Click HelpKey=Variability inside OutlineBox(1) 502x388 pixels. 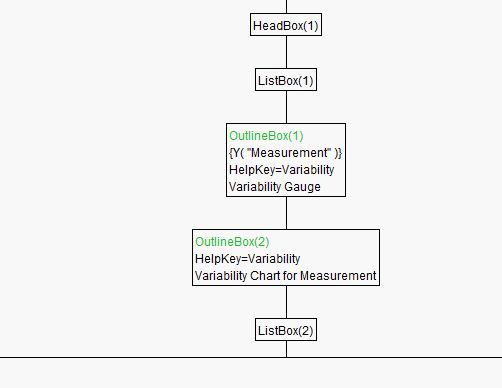click(282, 170)
